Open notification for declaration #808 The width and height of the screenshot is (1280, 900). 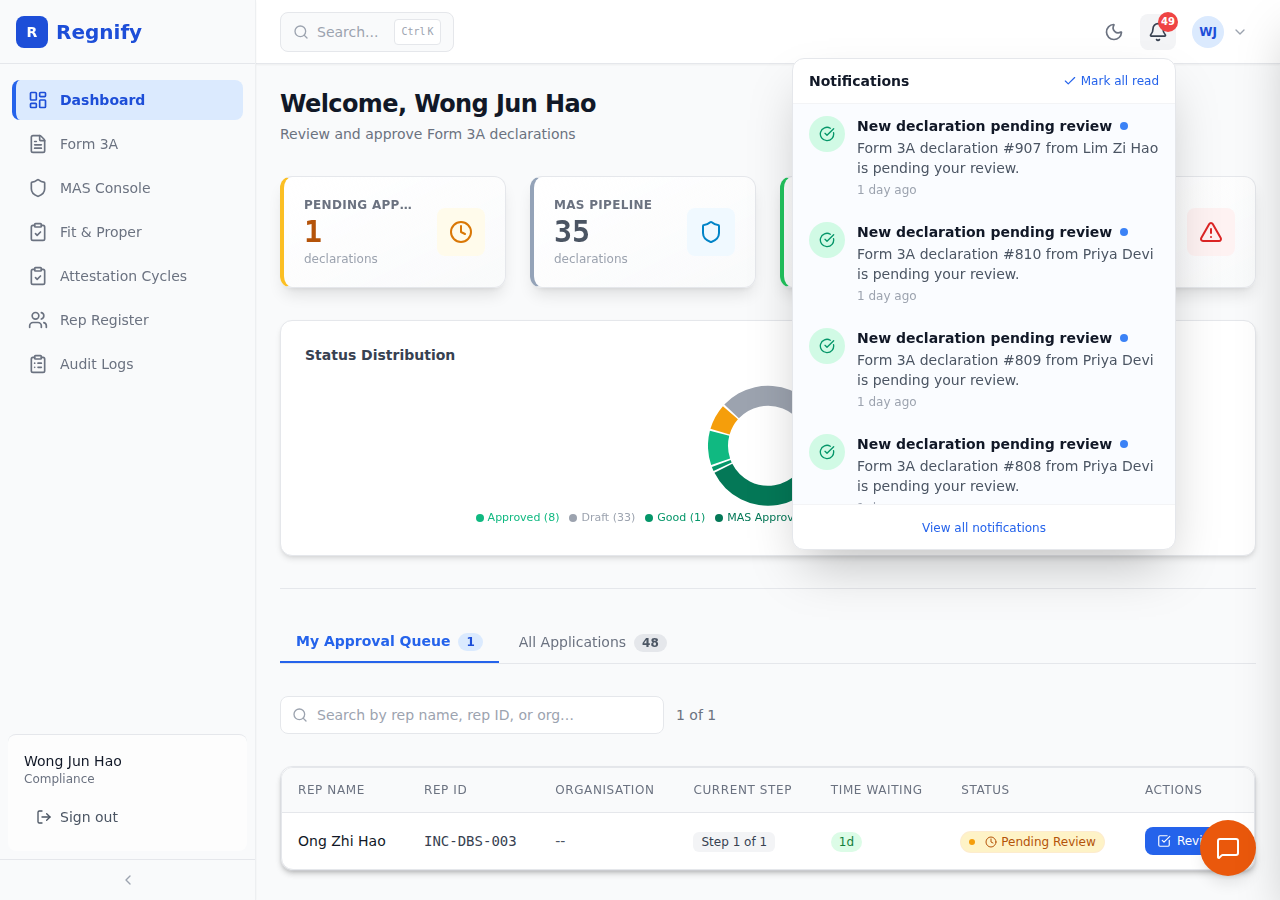(984, 463)
